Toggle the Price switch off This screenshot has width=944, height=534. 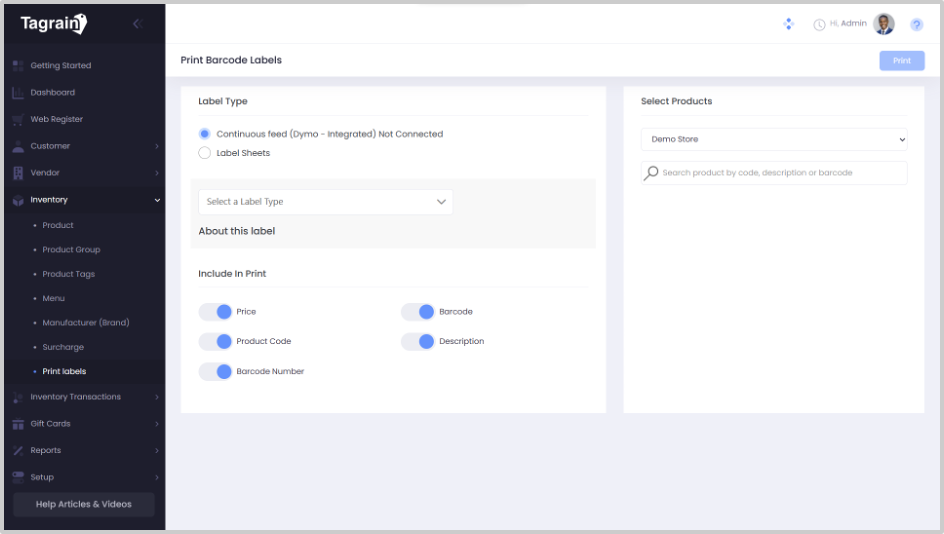[215, 312]
